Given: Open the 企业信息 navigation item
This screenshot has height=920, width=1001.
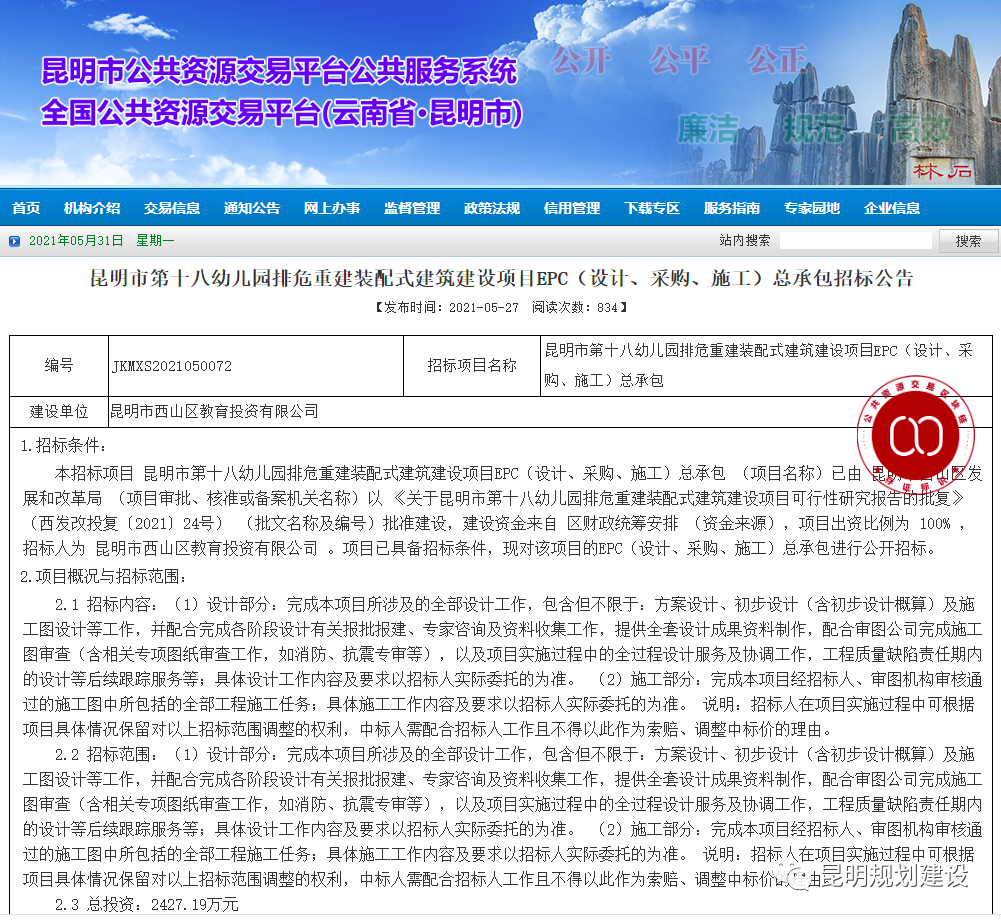Looking at the screenshot, I should [890, 208].
